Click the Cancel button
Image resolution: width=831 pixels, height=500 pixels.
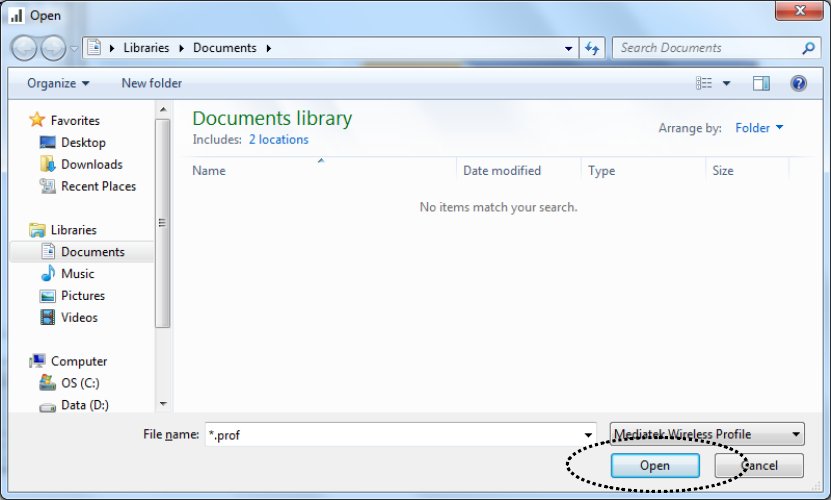pos(759,466)
